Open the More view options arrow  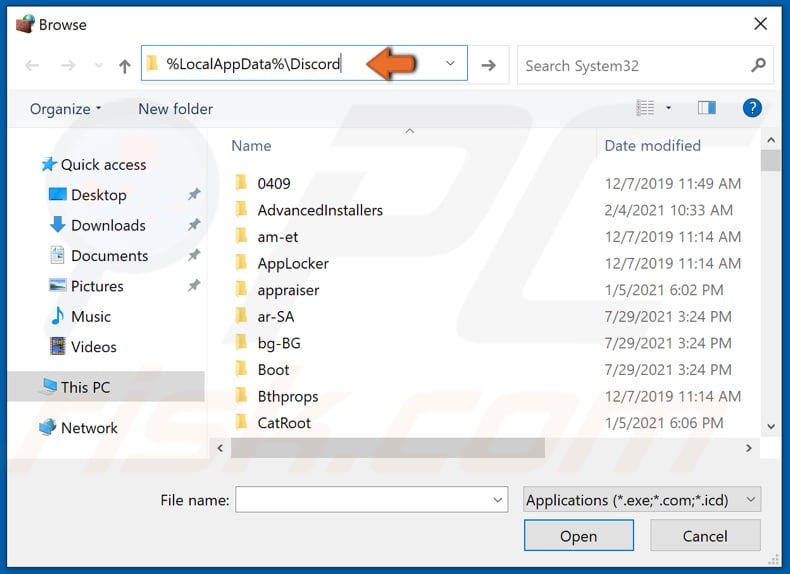pos(669,108)
